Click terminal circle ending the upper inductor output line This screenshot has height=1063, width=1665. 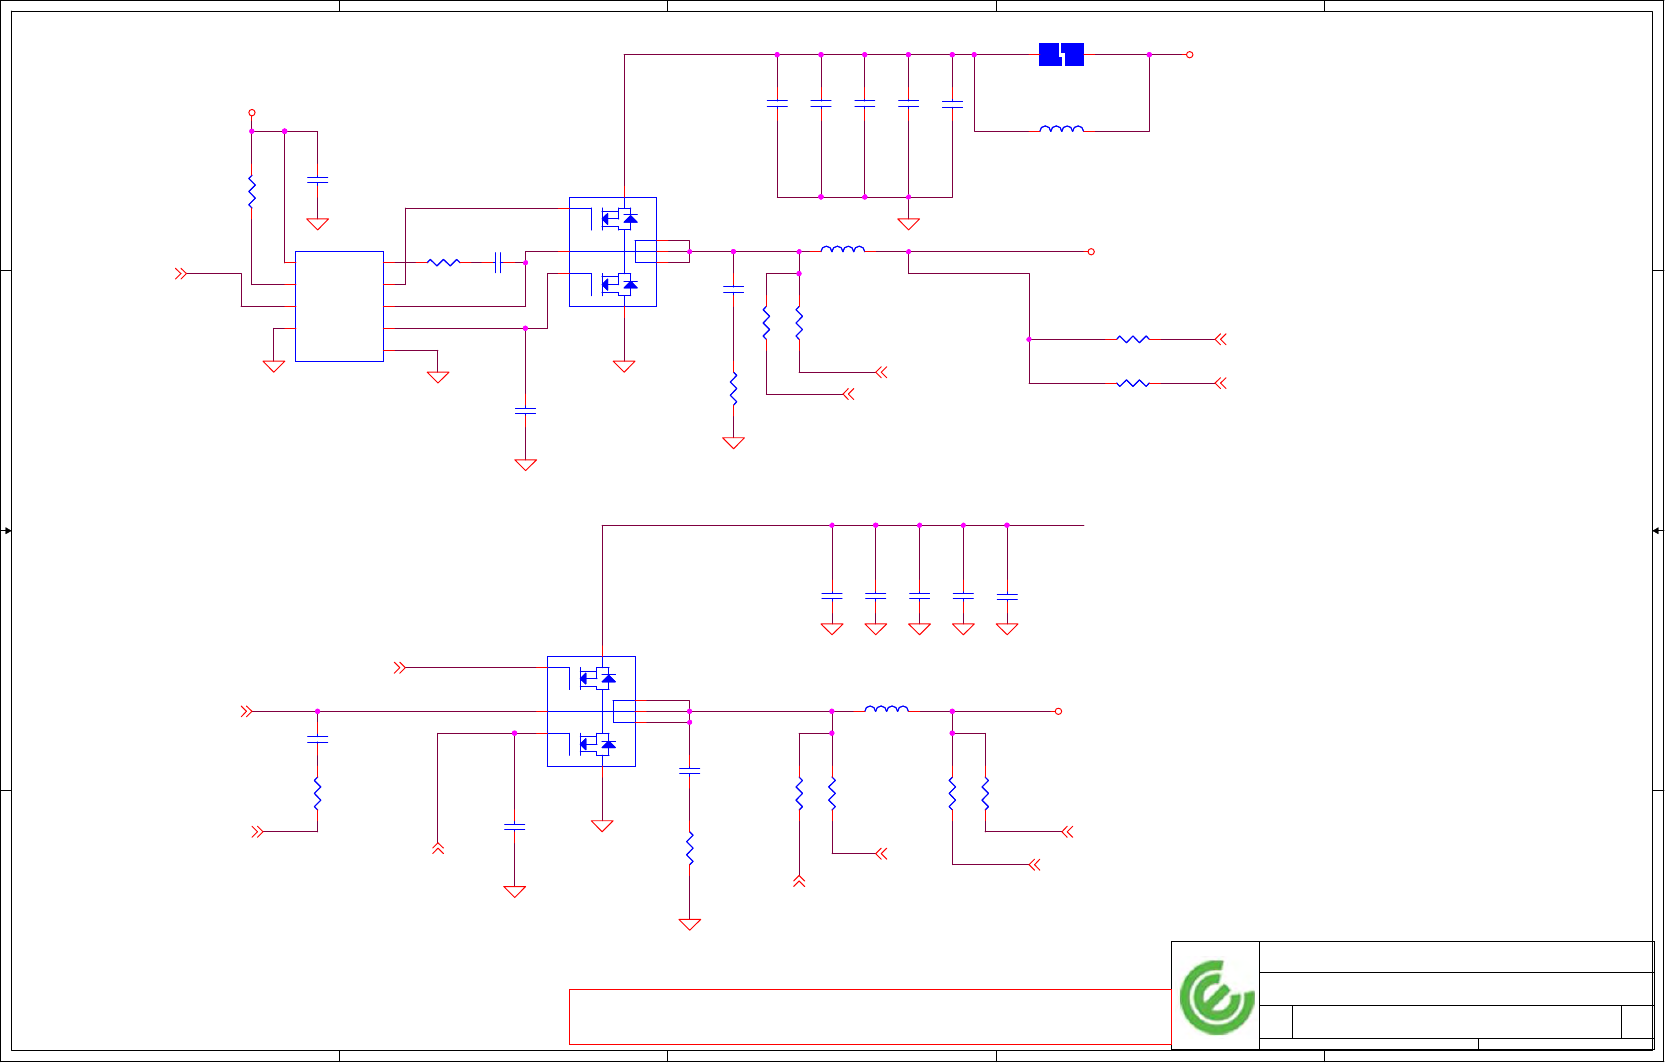click(1091, 252)
